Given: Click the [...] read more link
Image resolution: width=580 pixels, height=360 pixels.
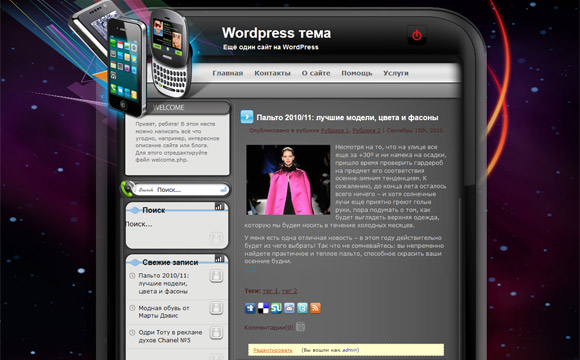Looking at the screenshot, I should click(x=249, y=269).
